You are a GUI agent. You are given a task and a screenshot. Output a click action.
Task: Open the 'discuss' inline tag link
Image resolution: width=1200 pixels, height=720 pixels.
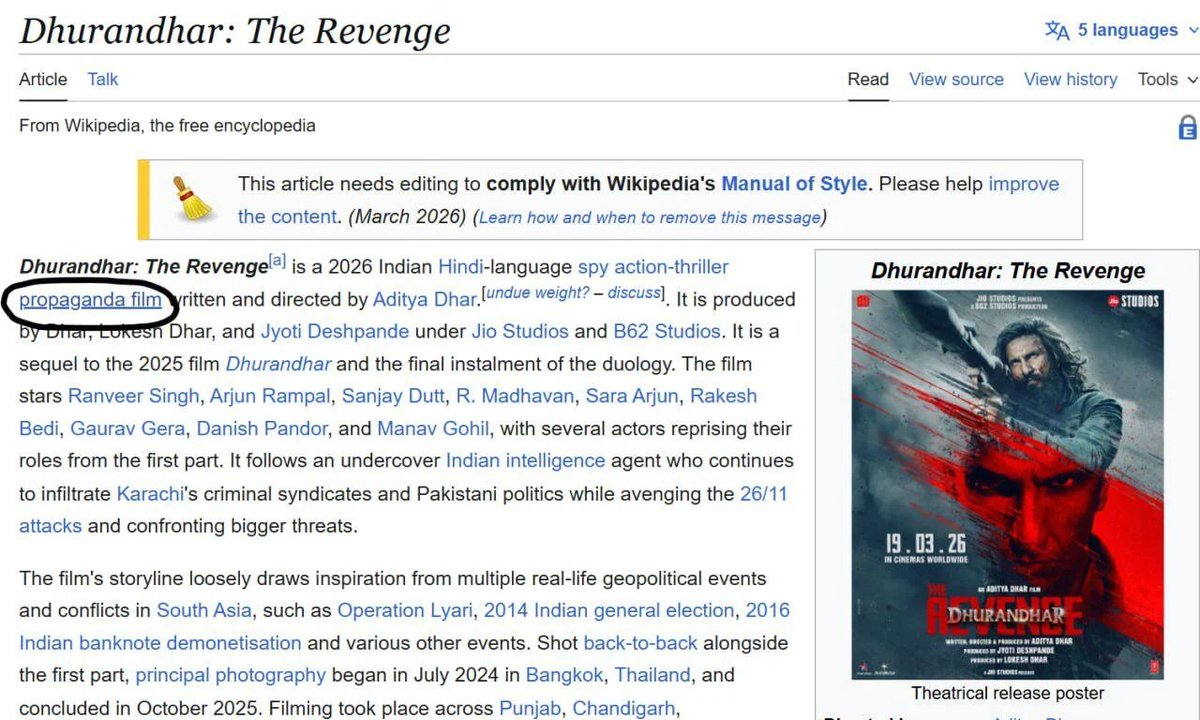(634, 292)
